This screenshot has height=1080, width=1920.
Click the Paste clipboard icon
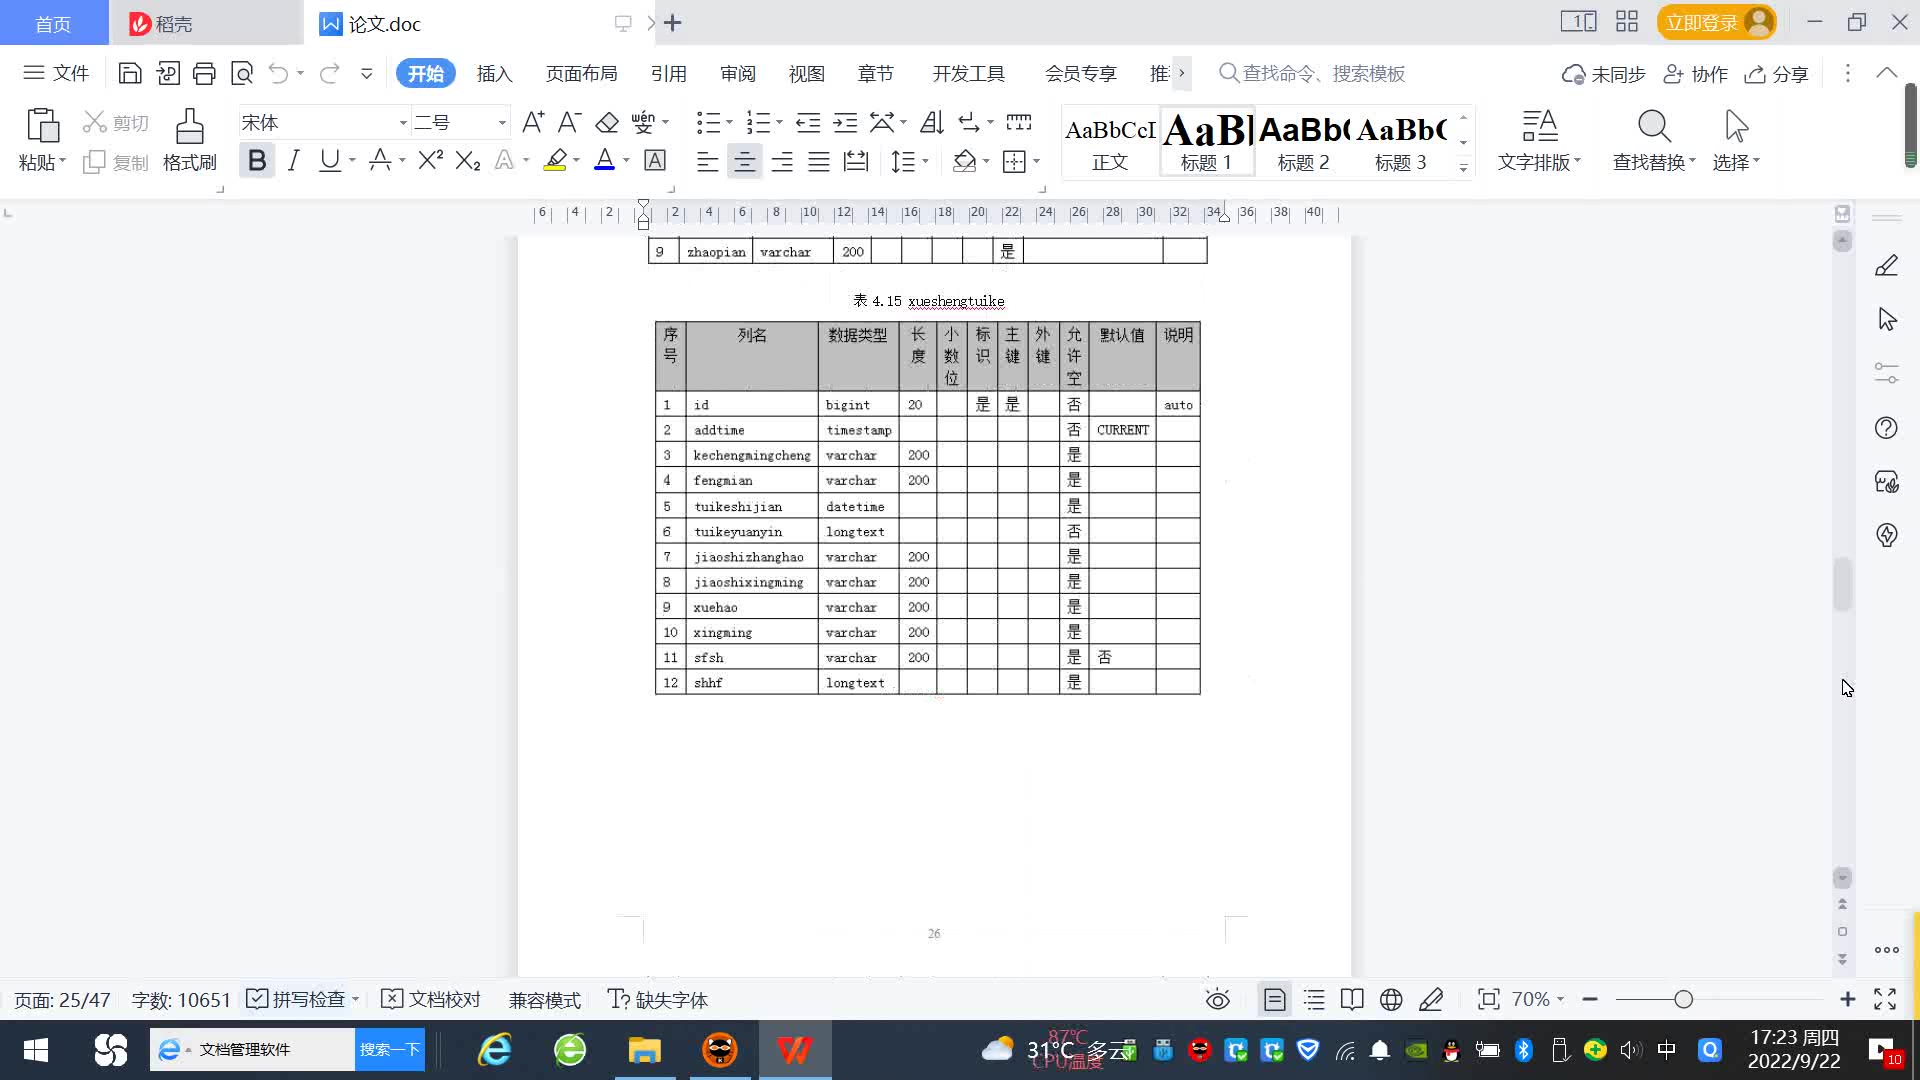[x=42, y=127]
